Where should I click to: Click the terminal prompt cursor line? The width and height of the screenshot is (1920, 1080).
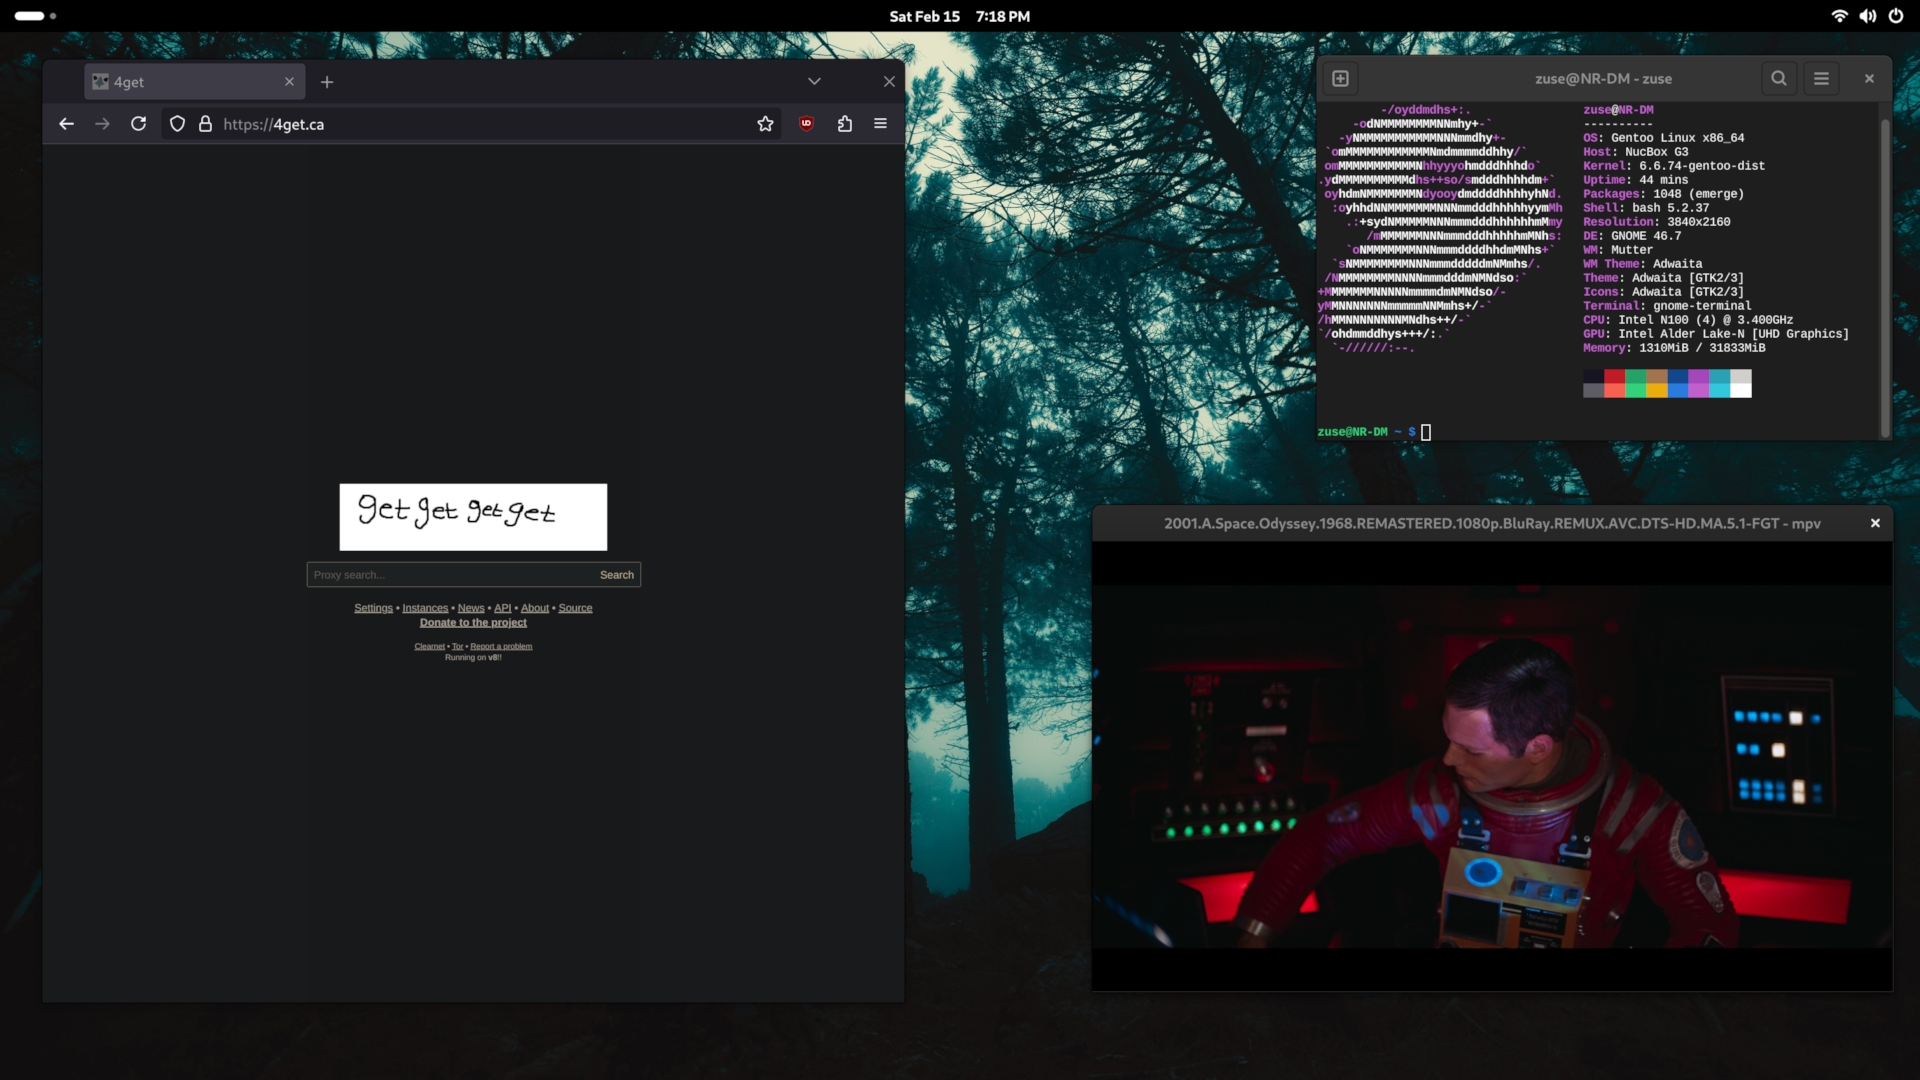pos(1374,432)
